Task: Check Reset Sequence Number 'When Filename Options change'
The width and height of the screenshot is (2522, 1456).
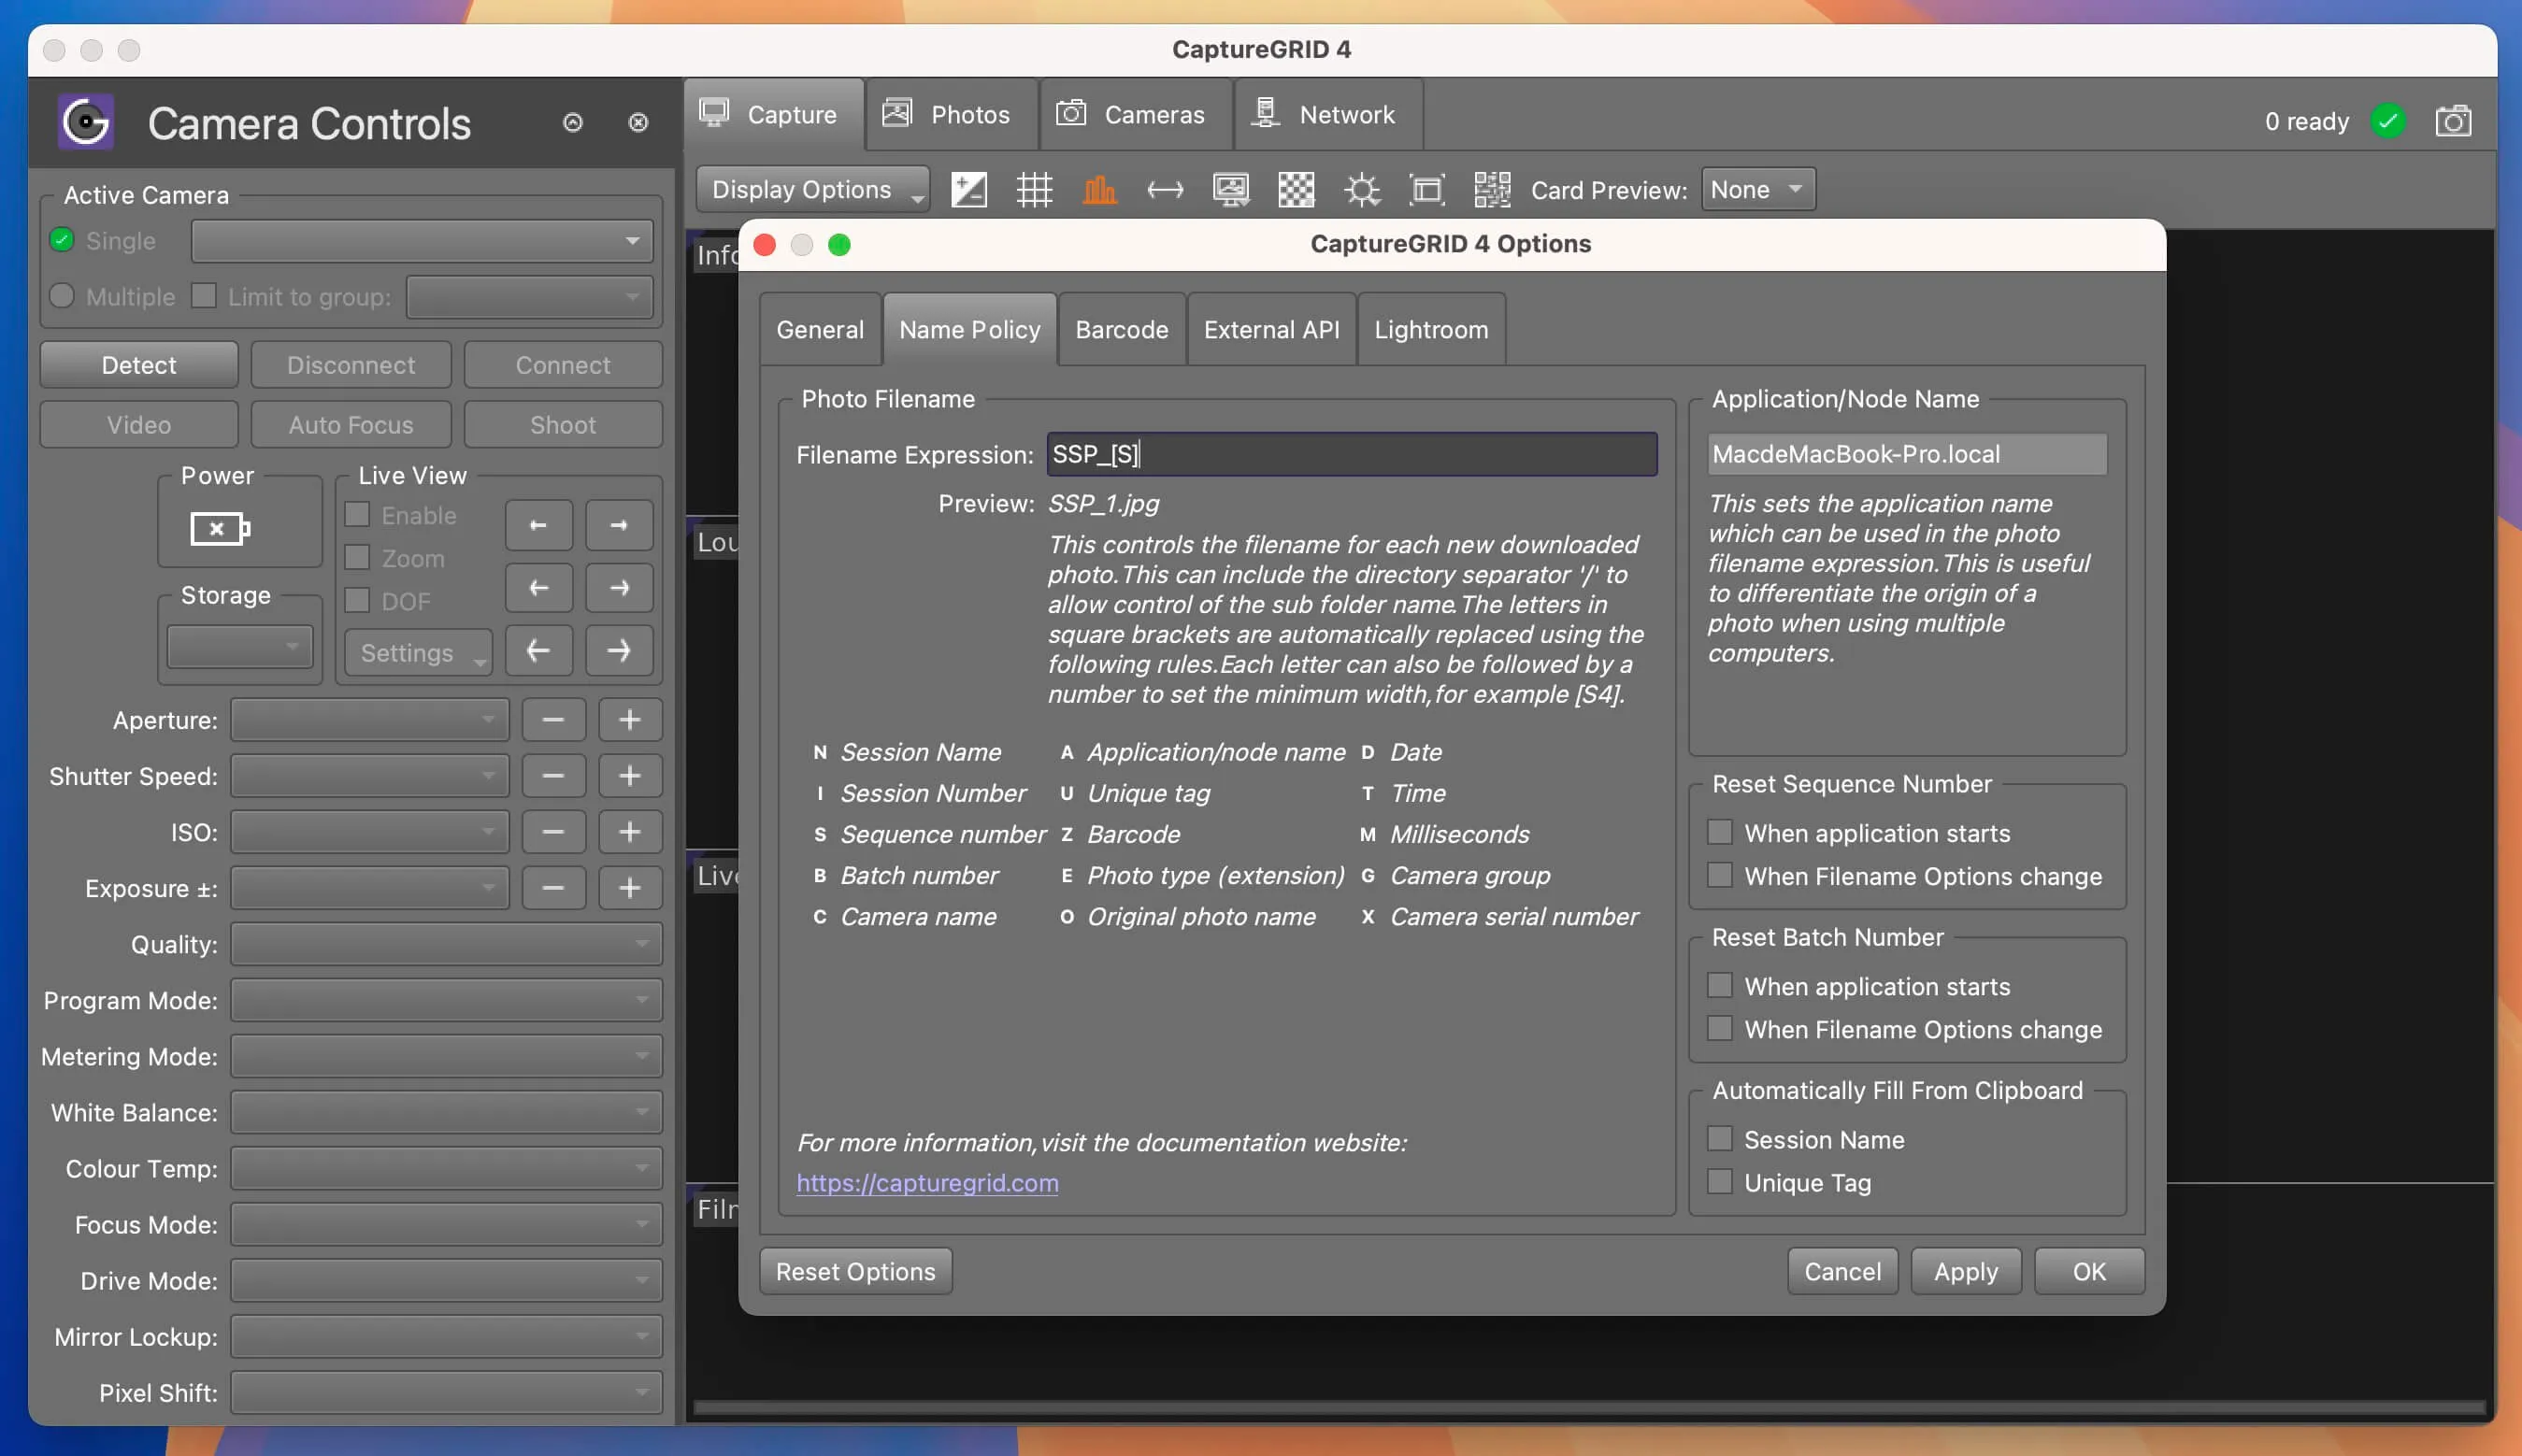Action: pyautogui.click(x=1719, y=875)
